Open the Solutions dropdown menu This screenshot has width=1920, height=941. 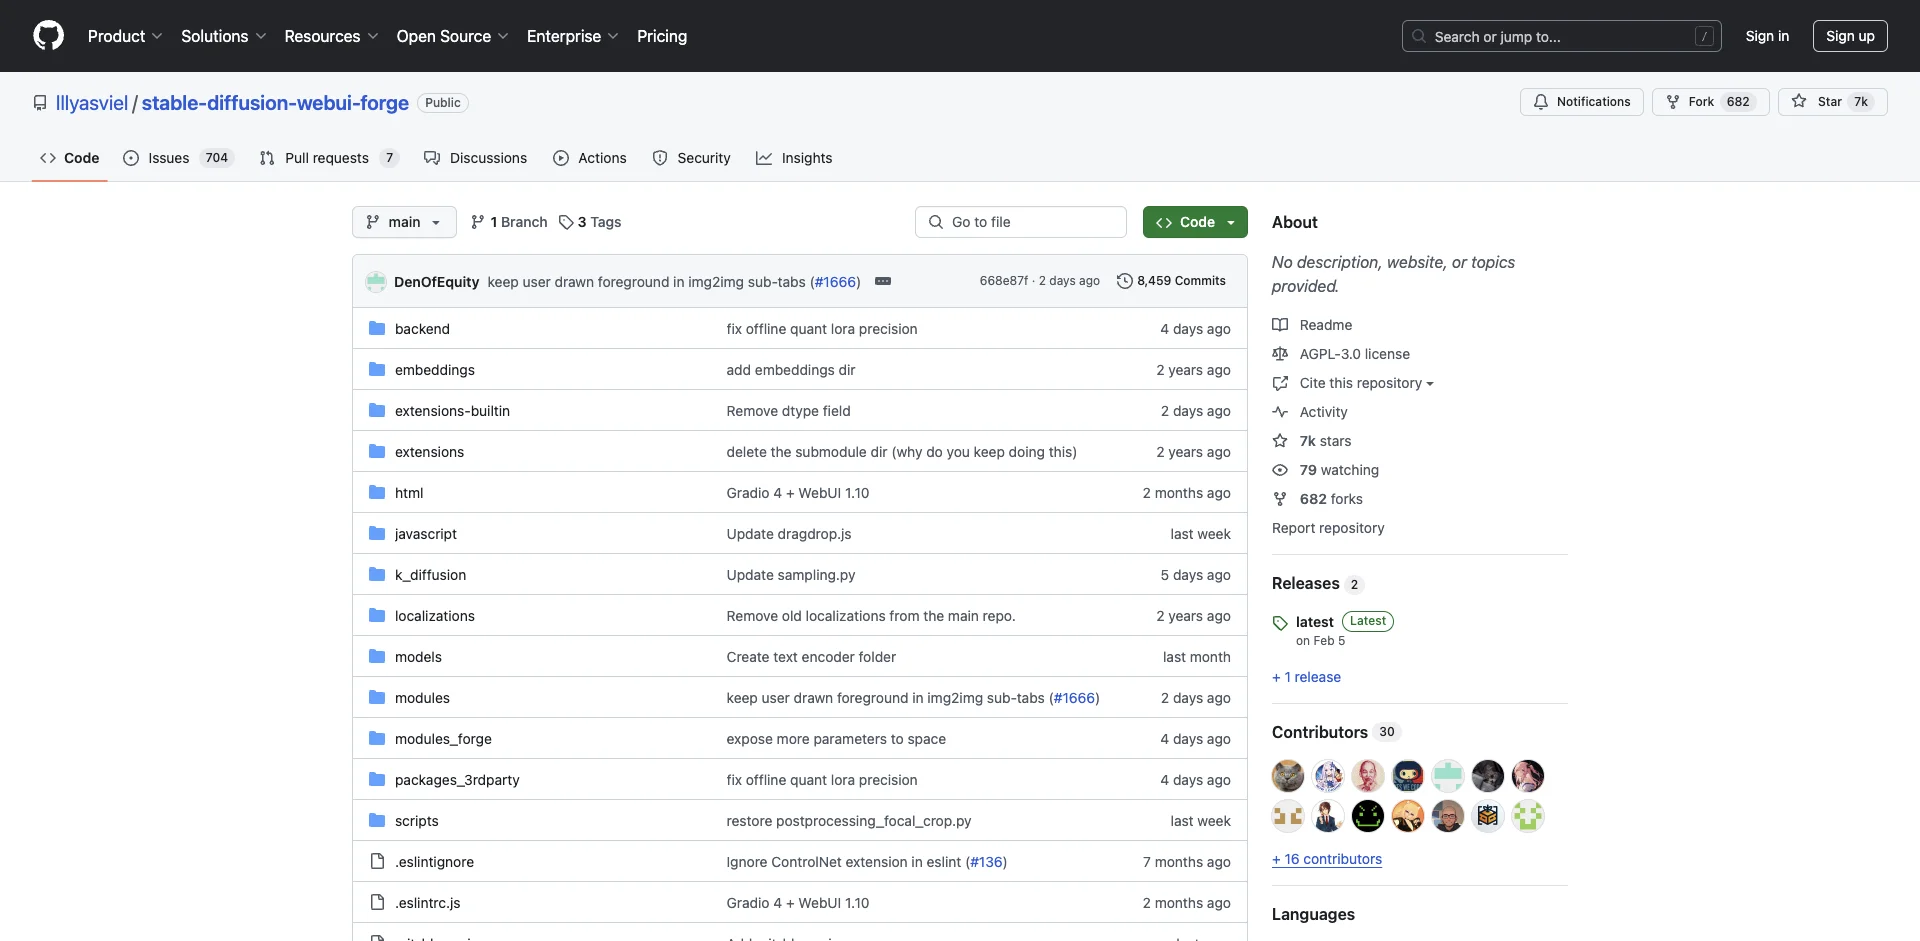click(224, 36)
